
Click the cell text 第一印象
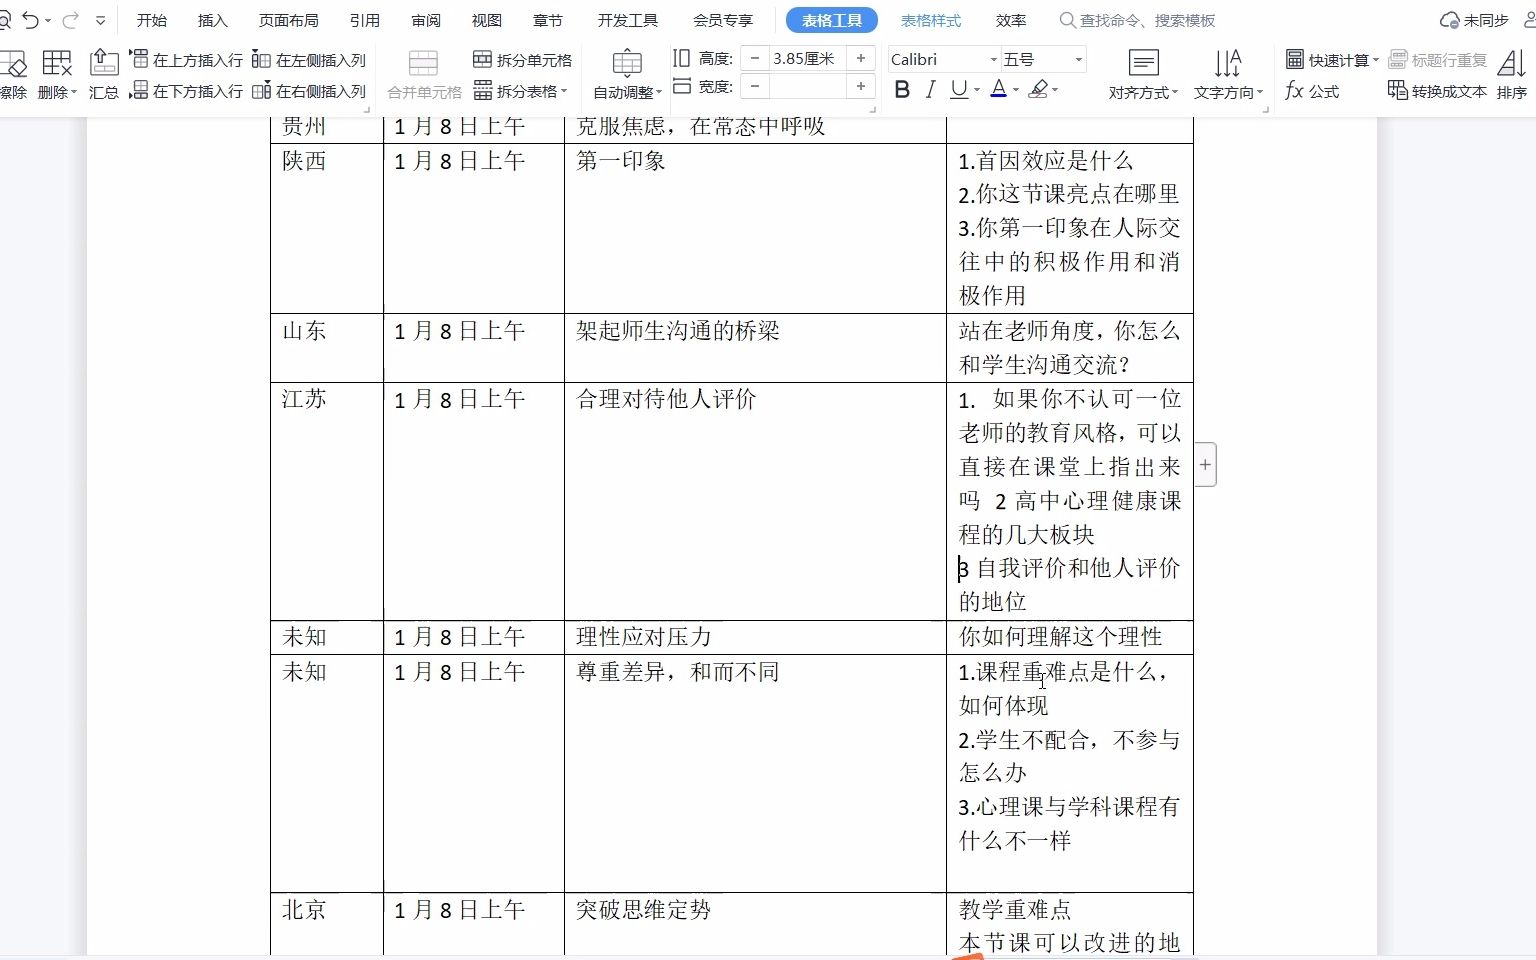point(621,161)
